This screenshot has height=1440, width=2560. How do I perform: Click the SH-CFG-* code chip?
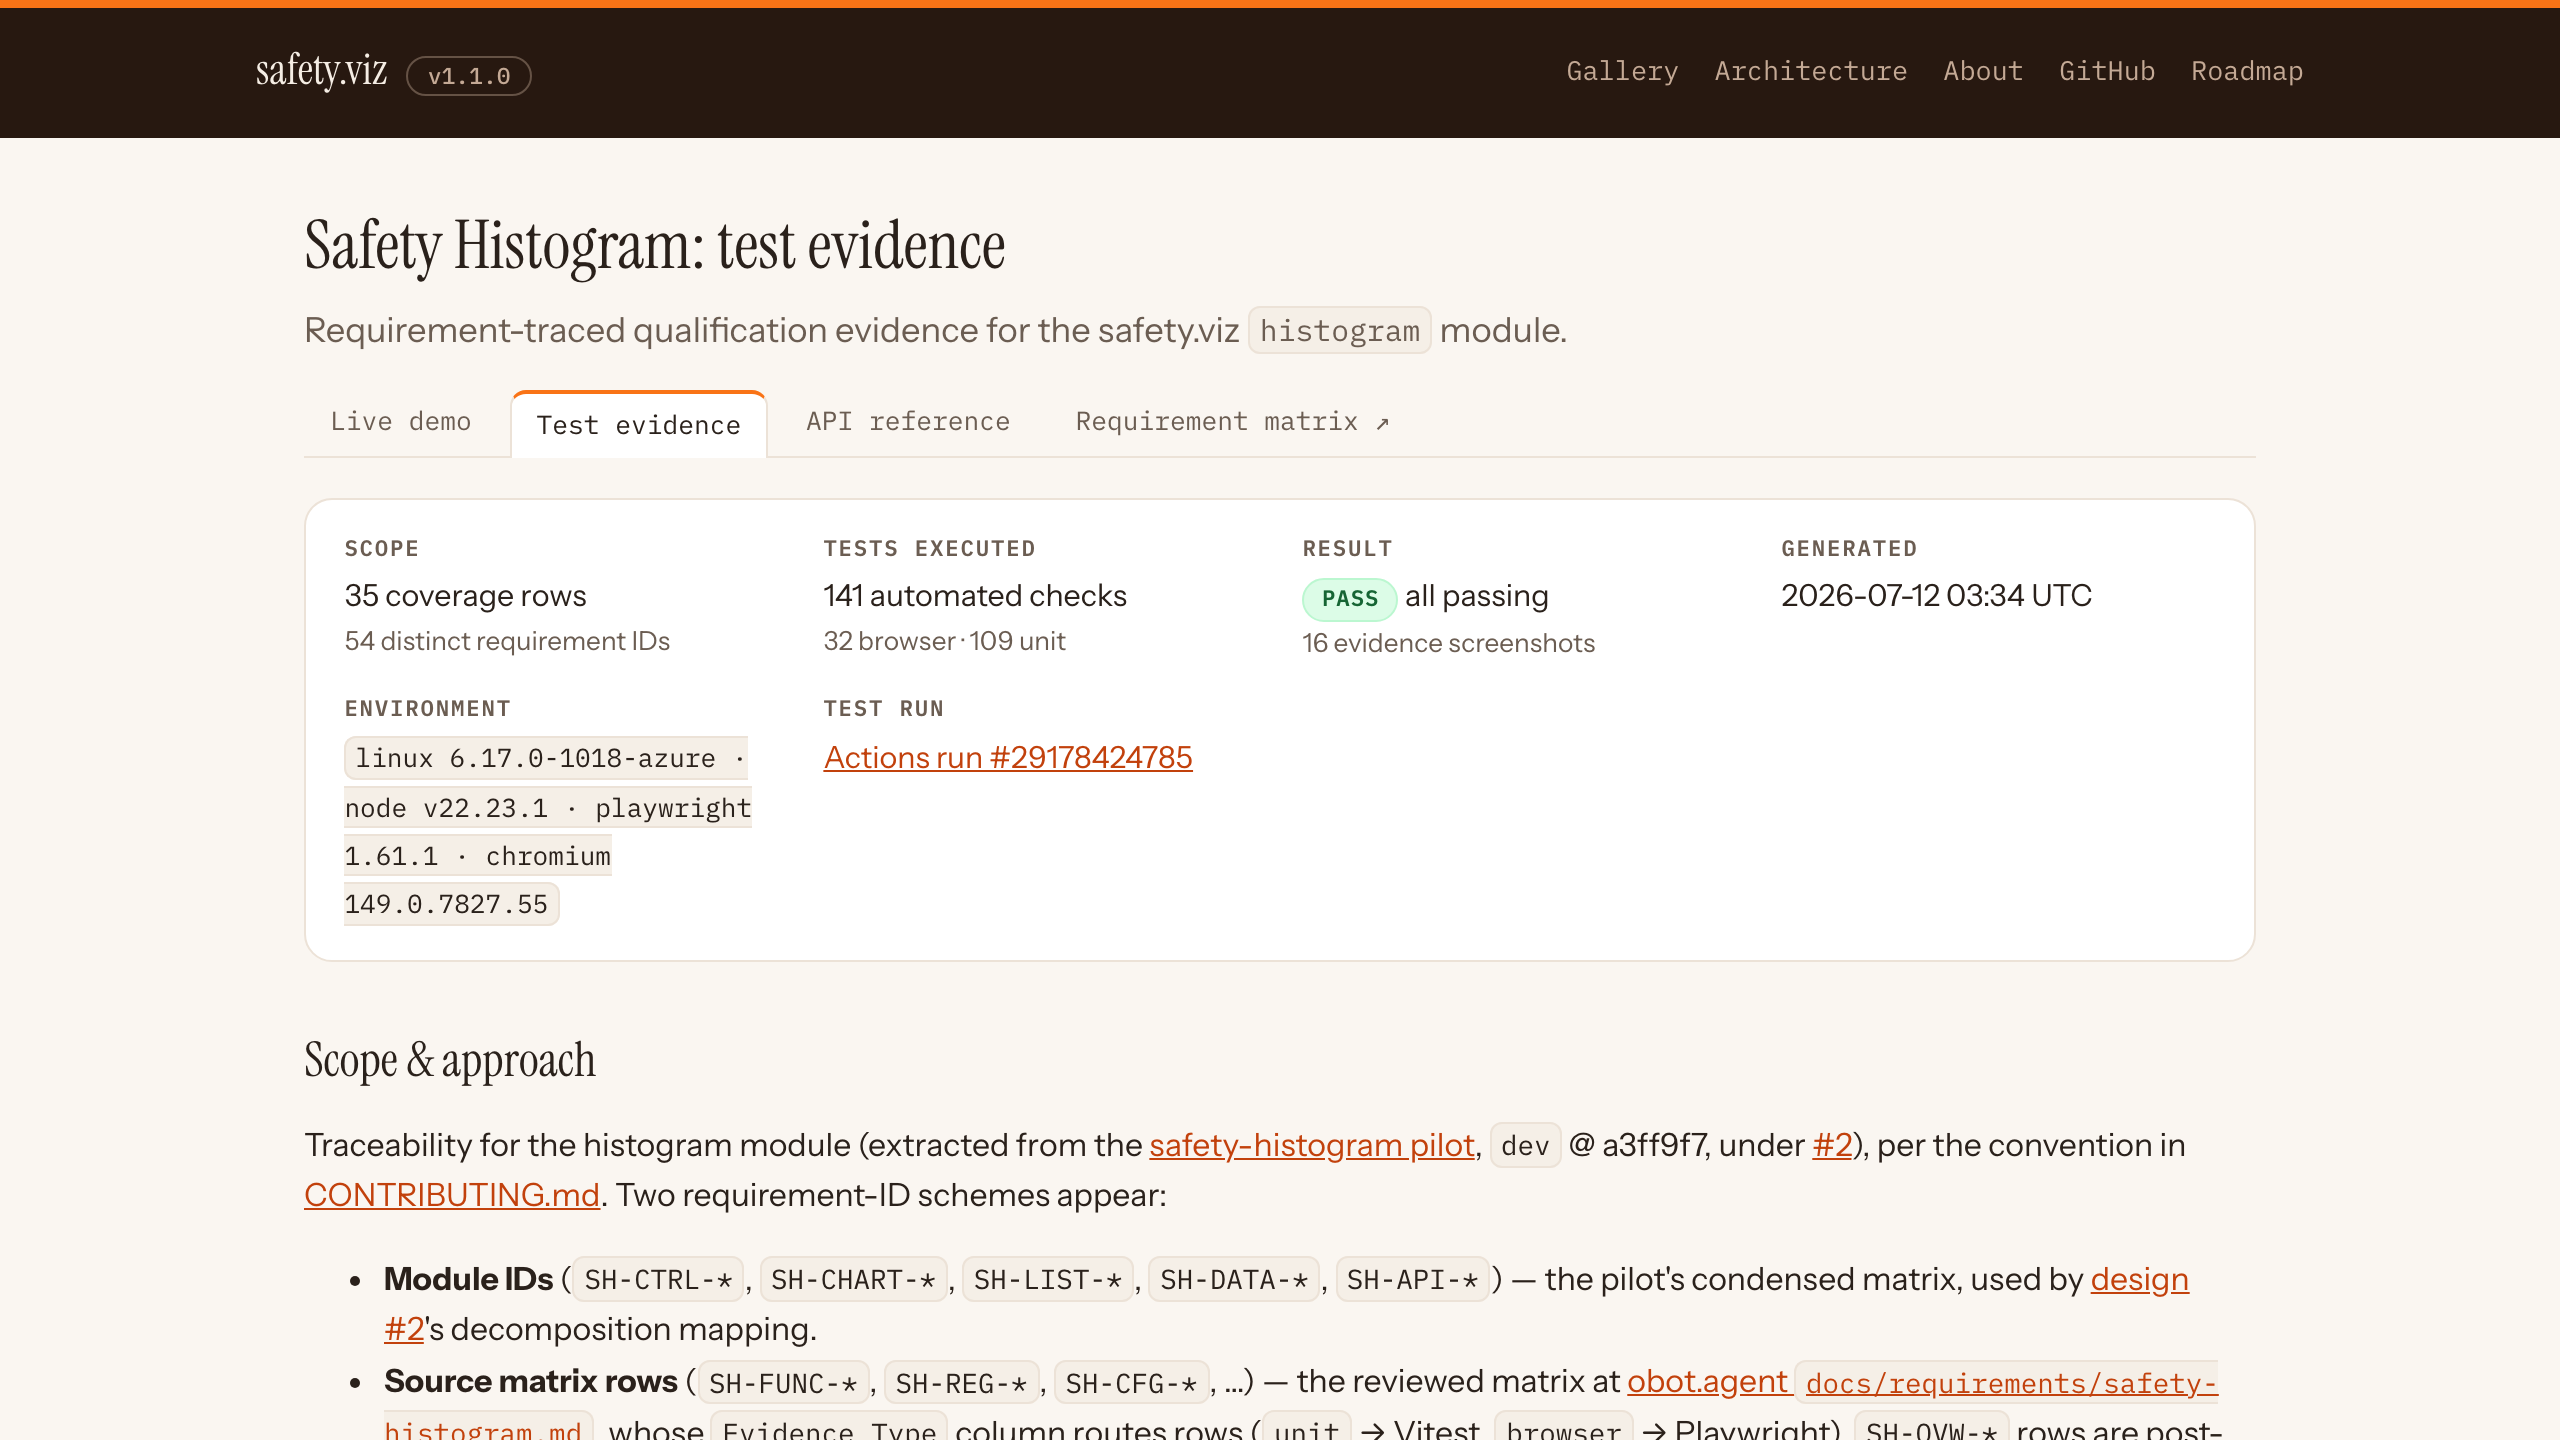pos(1131,1384)
